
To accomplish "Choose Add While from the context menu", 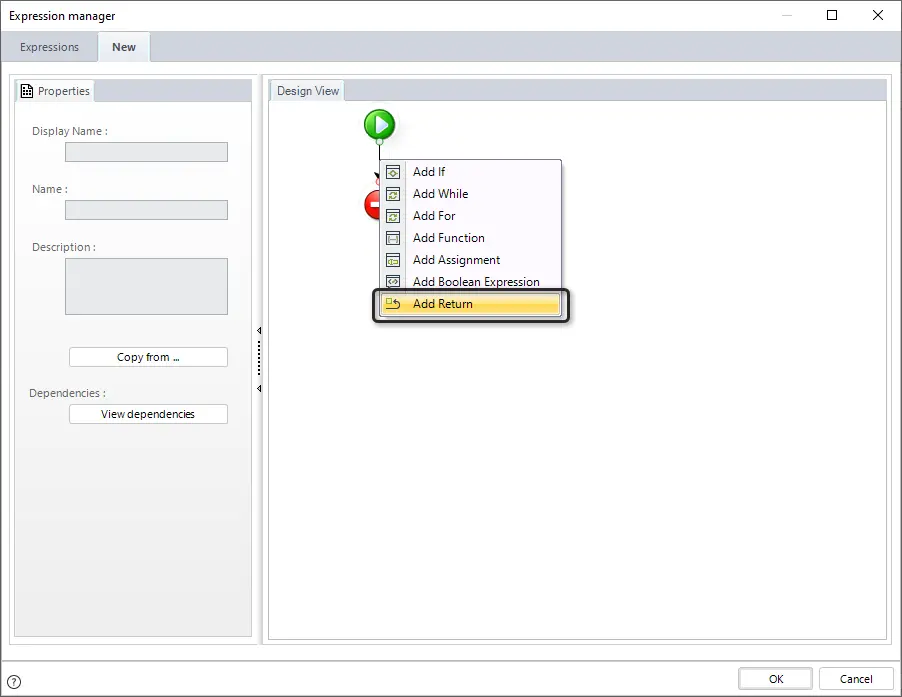I will point(470,194).
